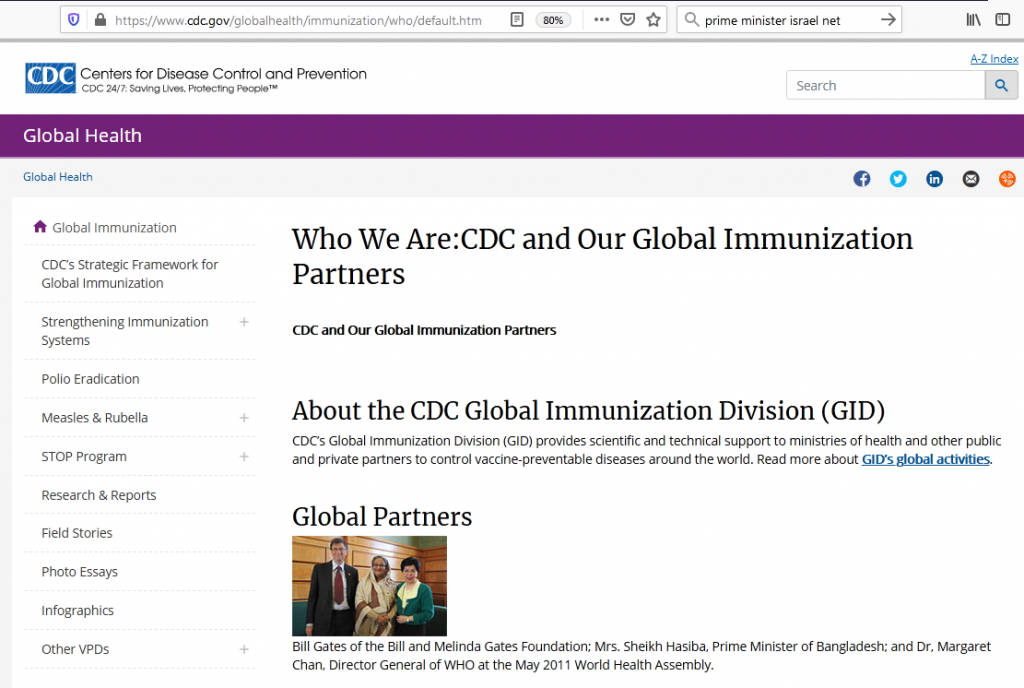Click the browser search box text

pos(772,20)
